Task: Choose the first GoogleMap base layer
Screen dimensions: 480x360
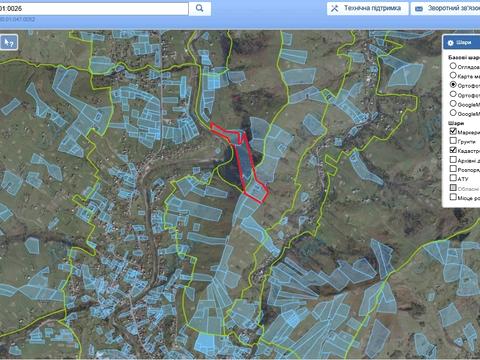Action: [453, 104]
